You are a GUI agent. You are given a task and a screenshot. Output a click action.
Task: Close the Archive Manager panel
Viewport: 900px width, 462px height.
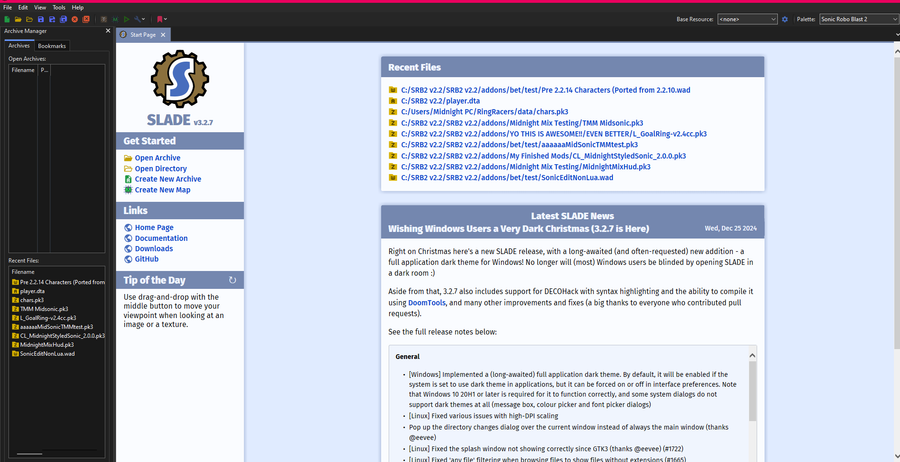(108, 31)
